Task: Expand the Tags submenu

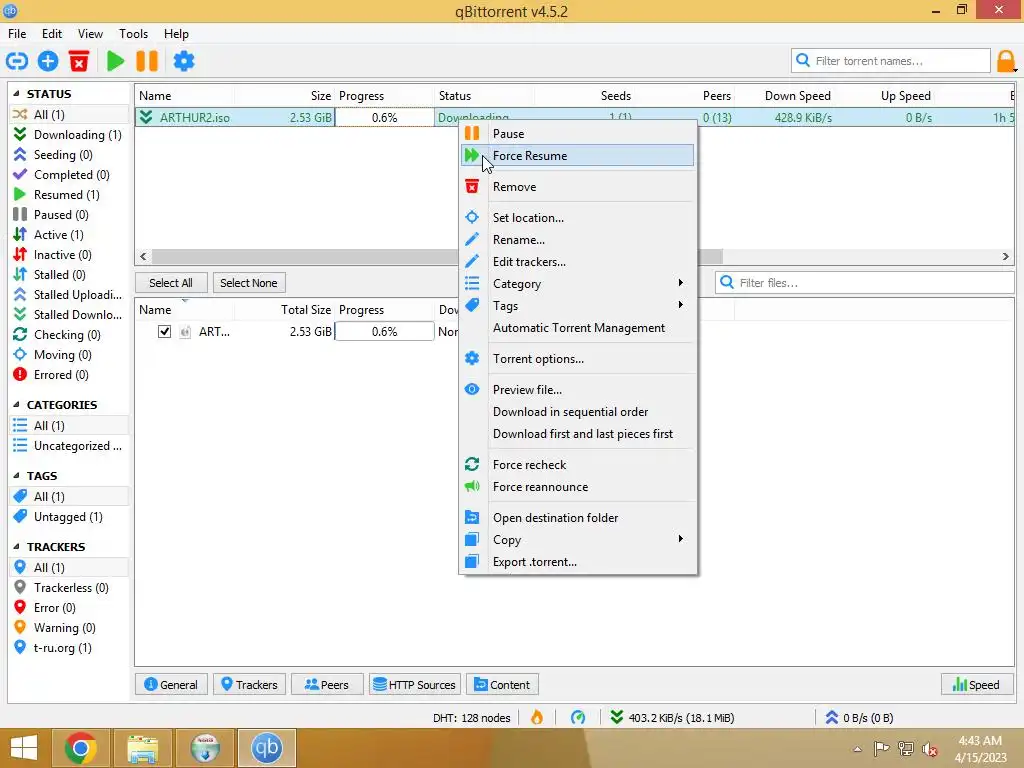Action: pos(578,306)
